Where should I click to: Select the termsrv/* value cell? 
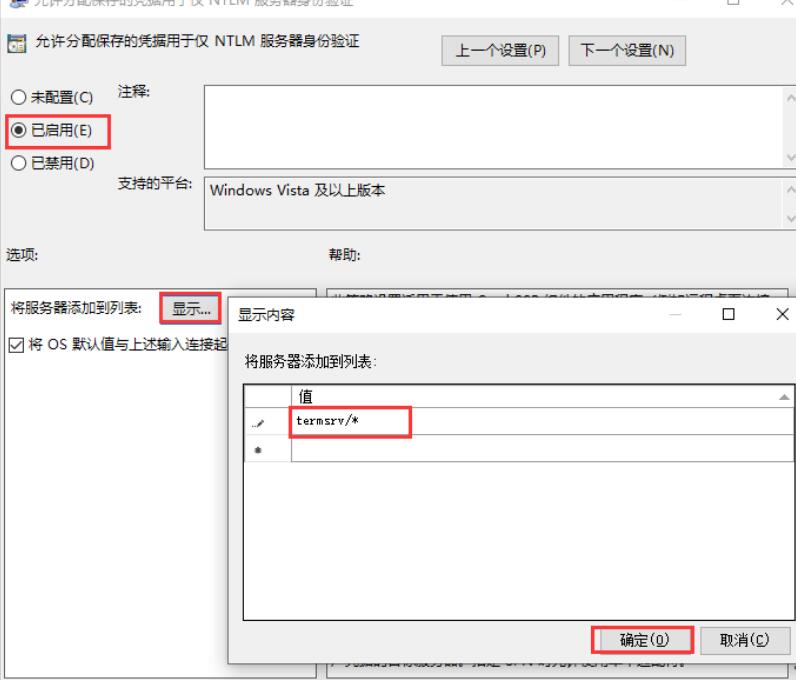coord(542,421)
